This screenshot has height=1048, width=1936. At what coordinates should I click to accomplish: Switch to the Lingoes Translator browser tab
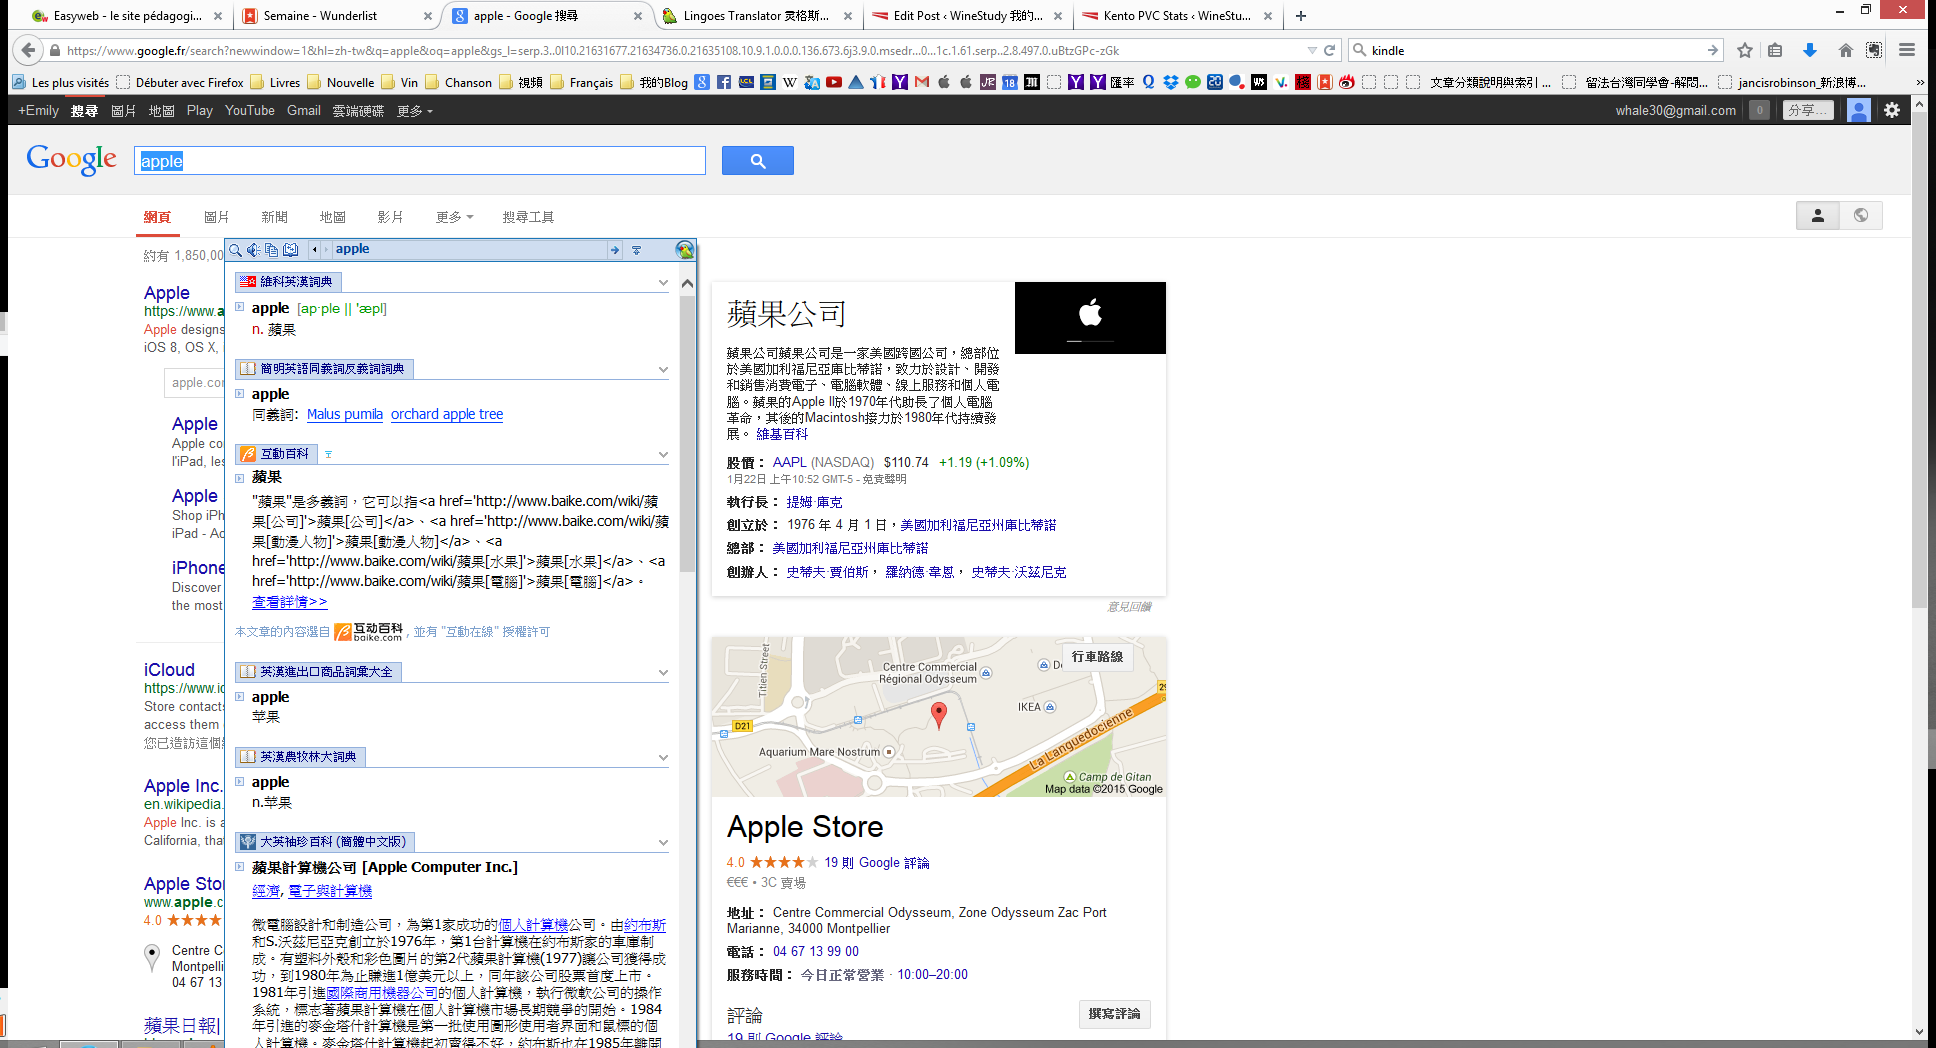[757, 16]
